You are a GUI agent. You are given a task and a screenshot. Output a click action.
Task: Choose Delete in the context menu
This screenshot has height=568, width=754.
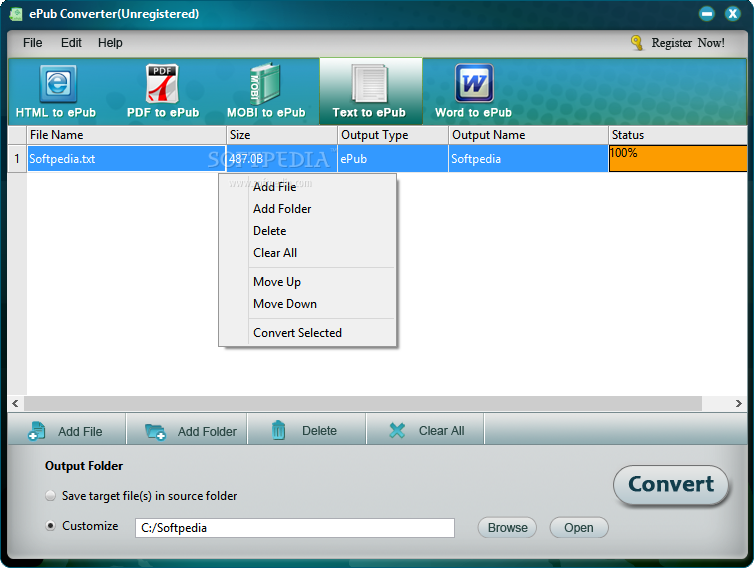308,231
